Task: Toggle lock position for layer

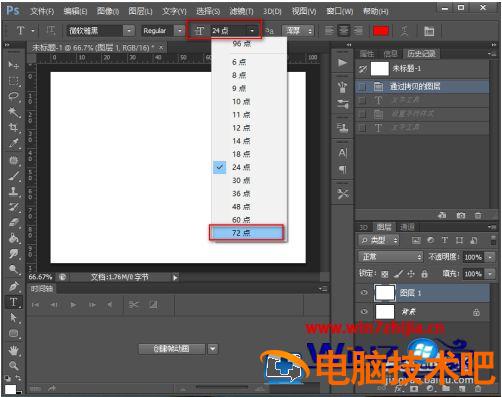Action: pos(411,274)
